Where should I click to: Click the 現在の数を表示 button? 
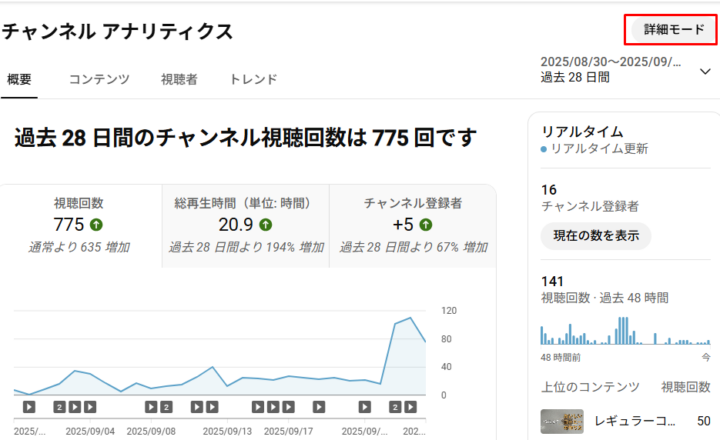click(x=595, y=236)
